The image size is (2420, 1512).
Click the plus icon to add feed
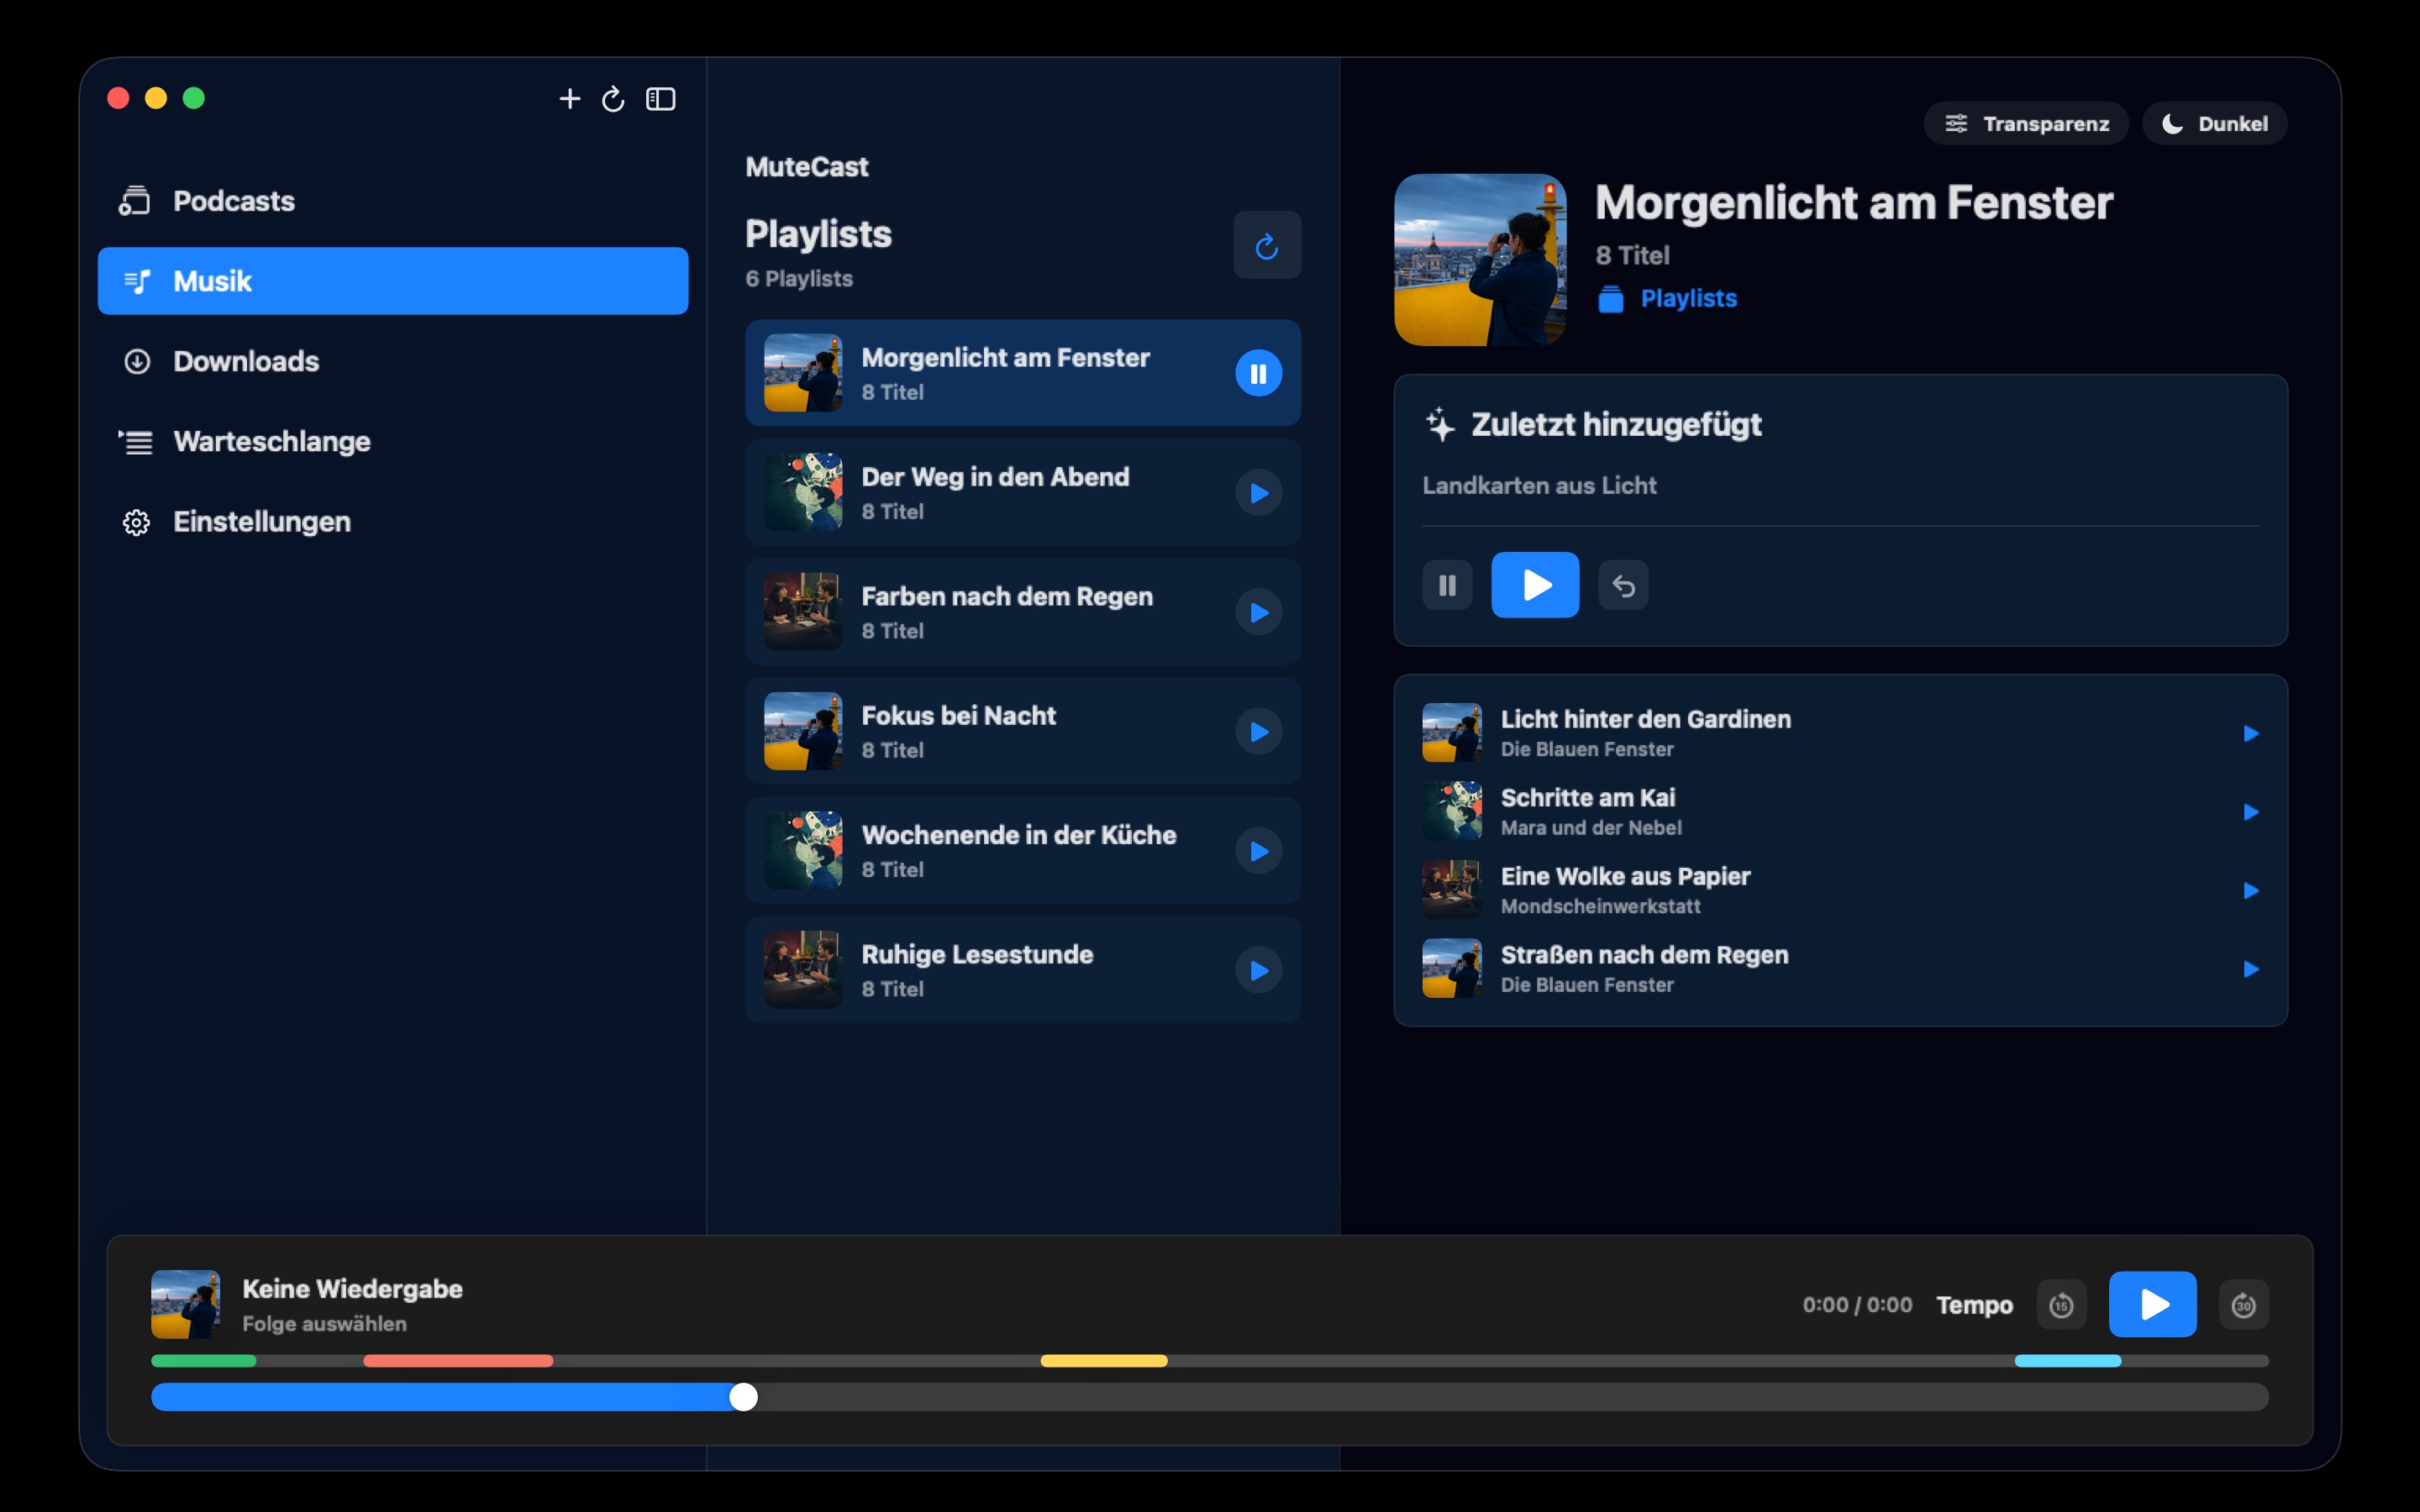[x=569, y=98]
